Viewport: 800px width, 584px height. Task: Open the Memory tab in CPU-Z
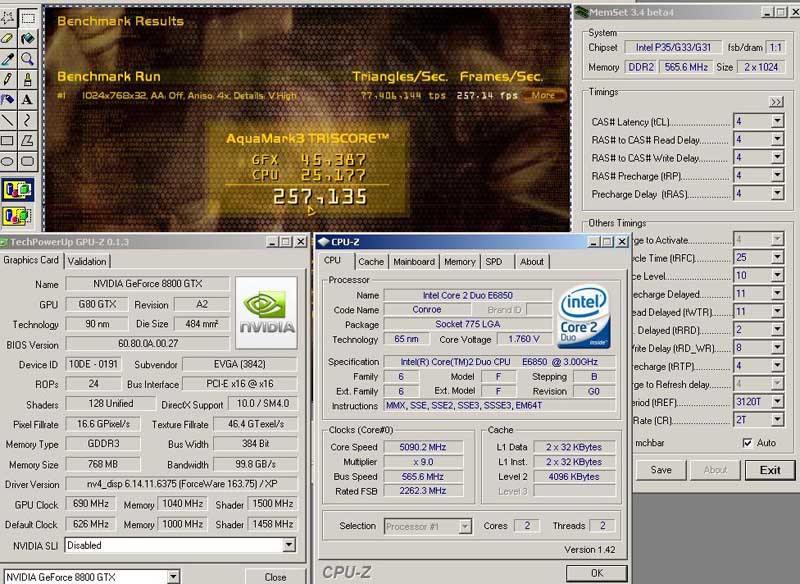point(459,262)
